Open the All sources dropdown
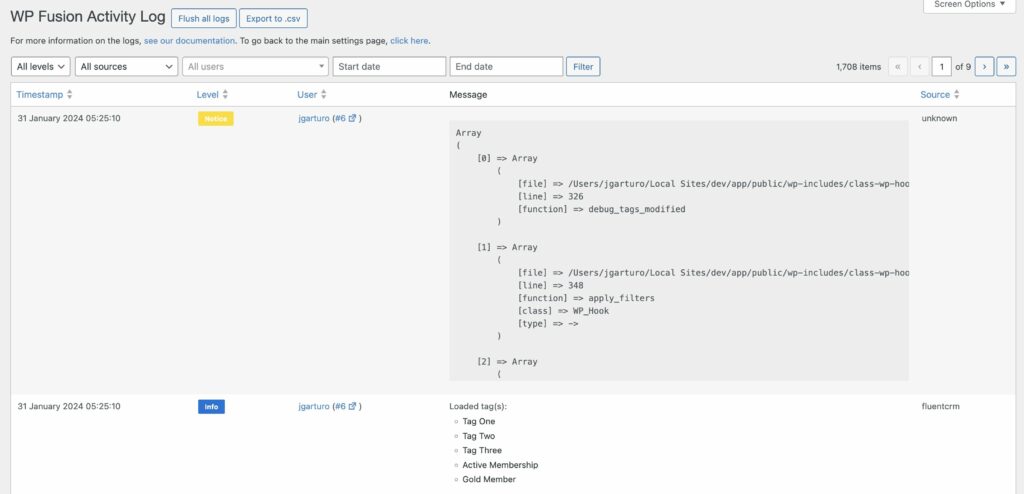This screenshot has height=494, width=1024. 126,67
